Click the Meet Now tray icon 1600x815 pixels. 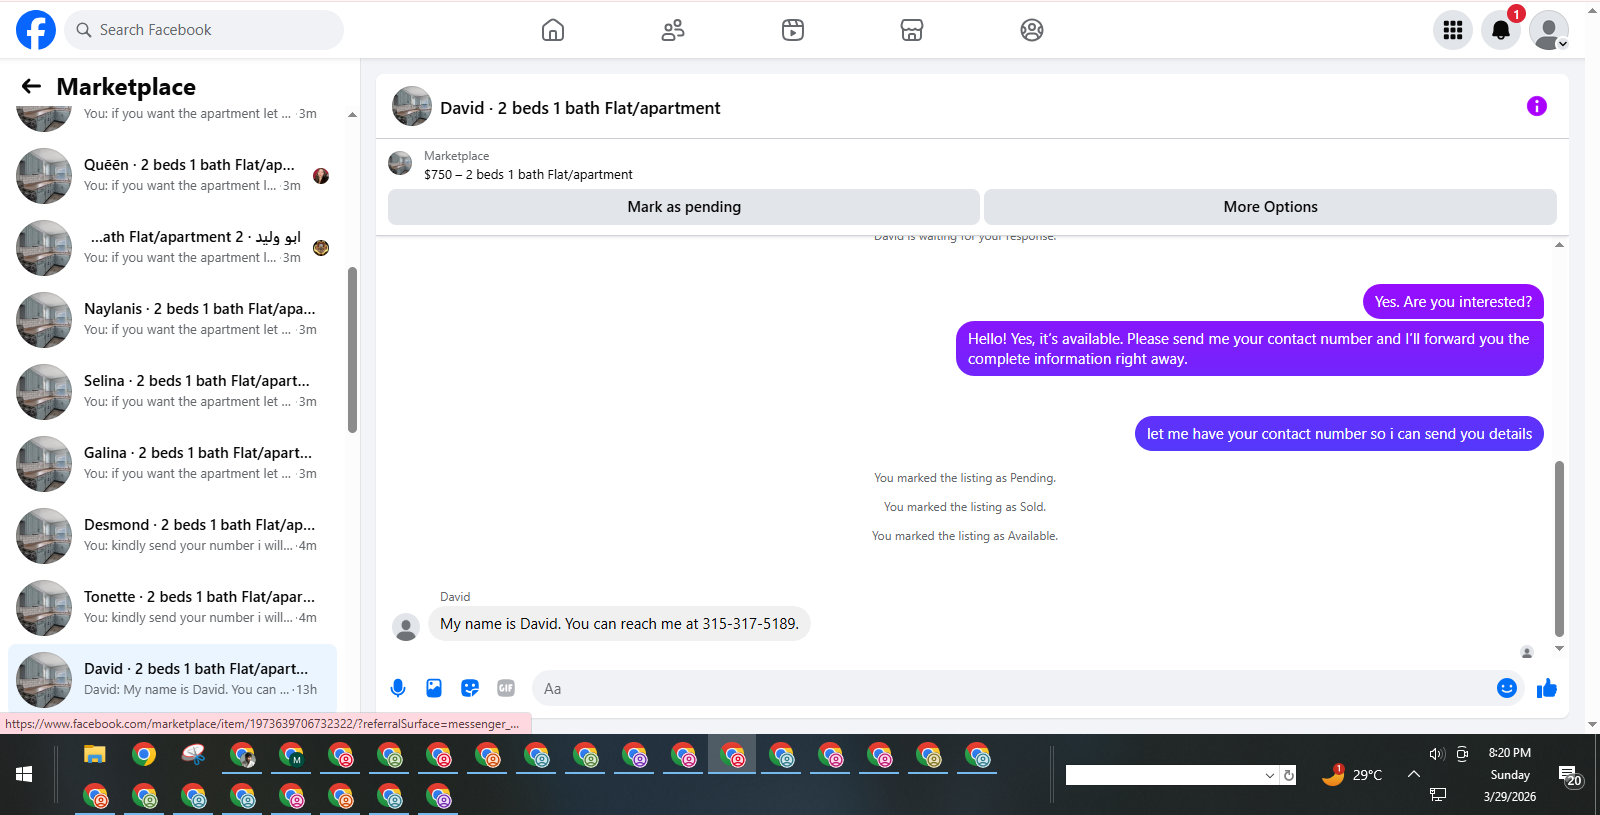(1462, 754)
